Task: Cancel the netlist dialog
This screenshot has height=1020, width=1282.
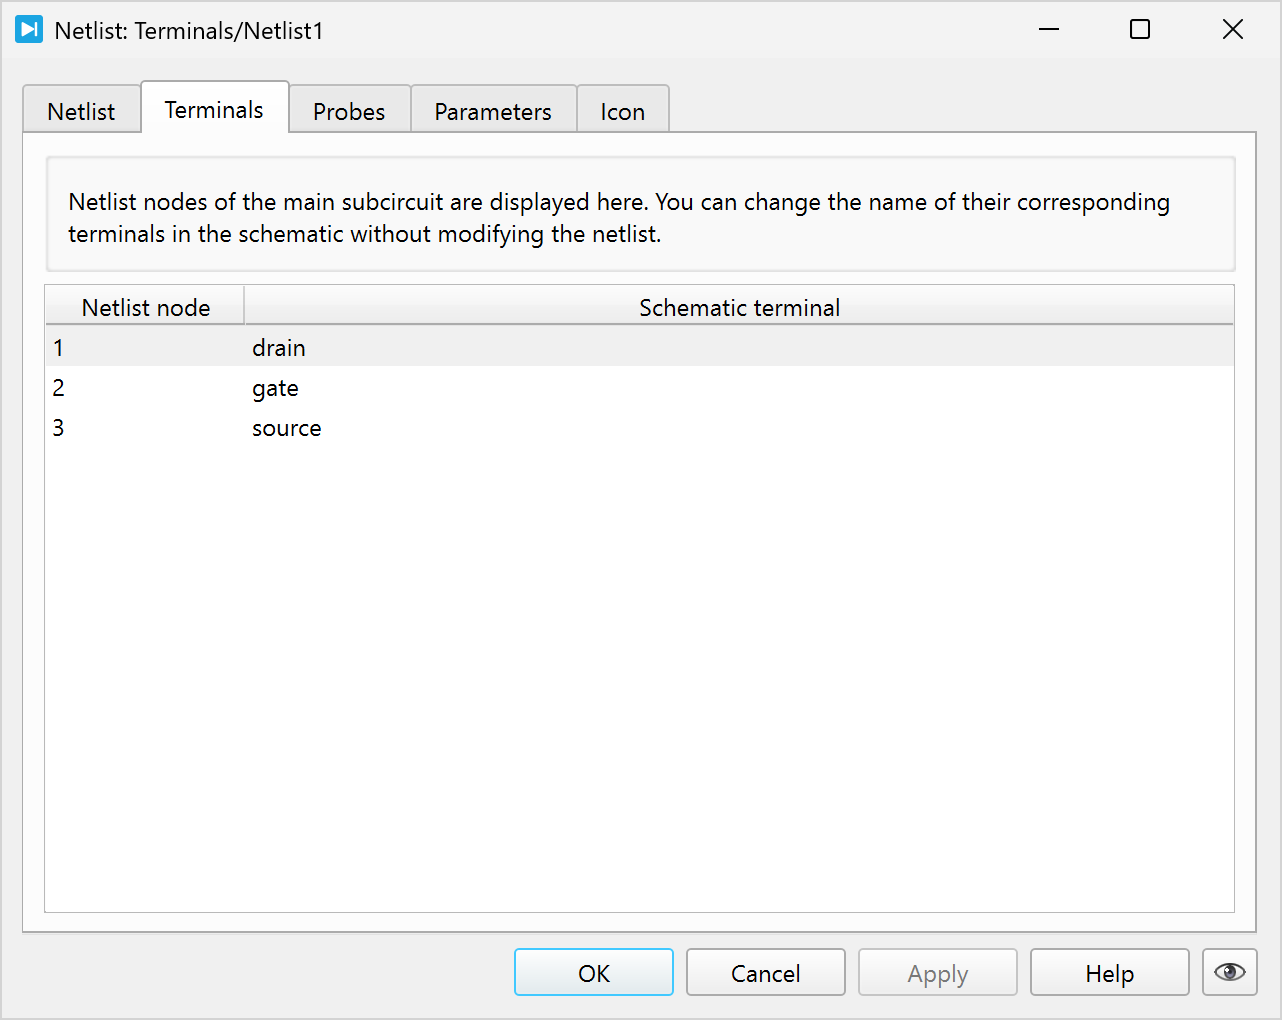Action: pos(765,973)
